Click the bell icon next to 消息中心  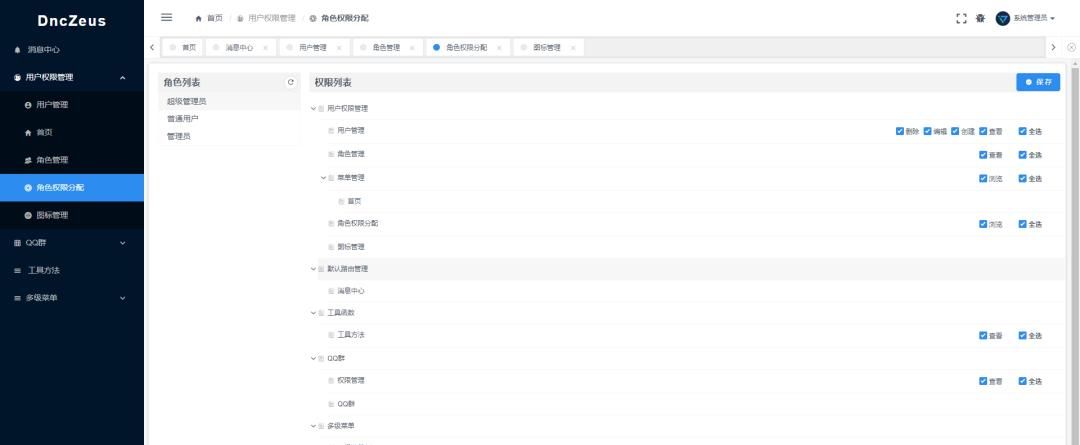click(18, 50)
